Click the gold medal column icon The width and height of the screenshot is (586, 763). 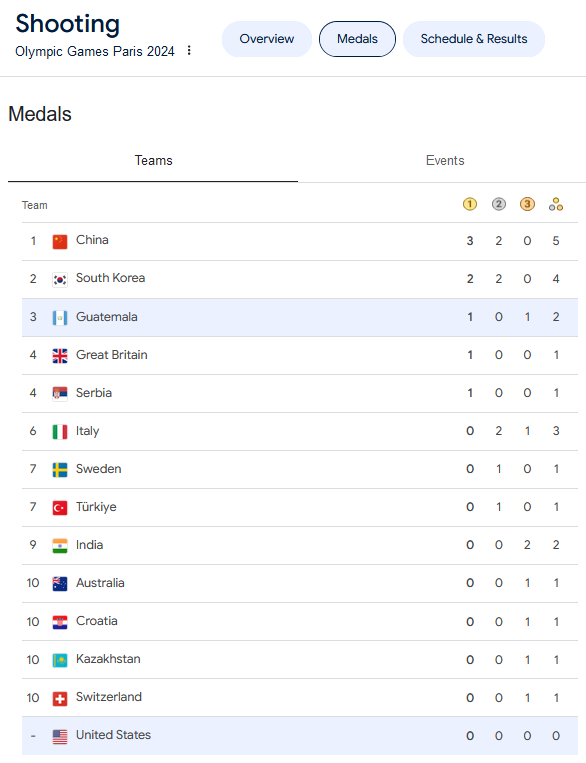pos(470,204)
